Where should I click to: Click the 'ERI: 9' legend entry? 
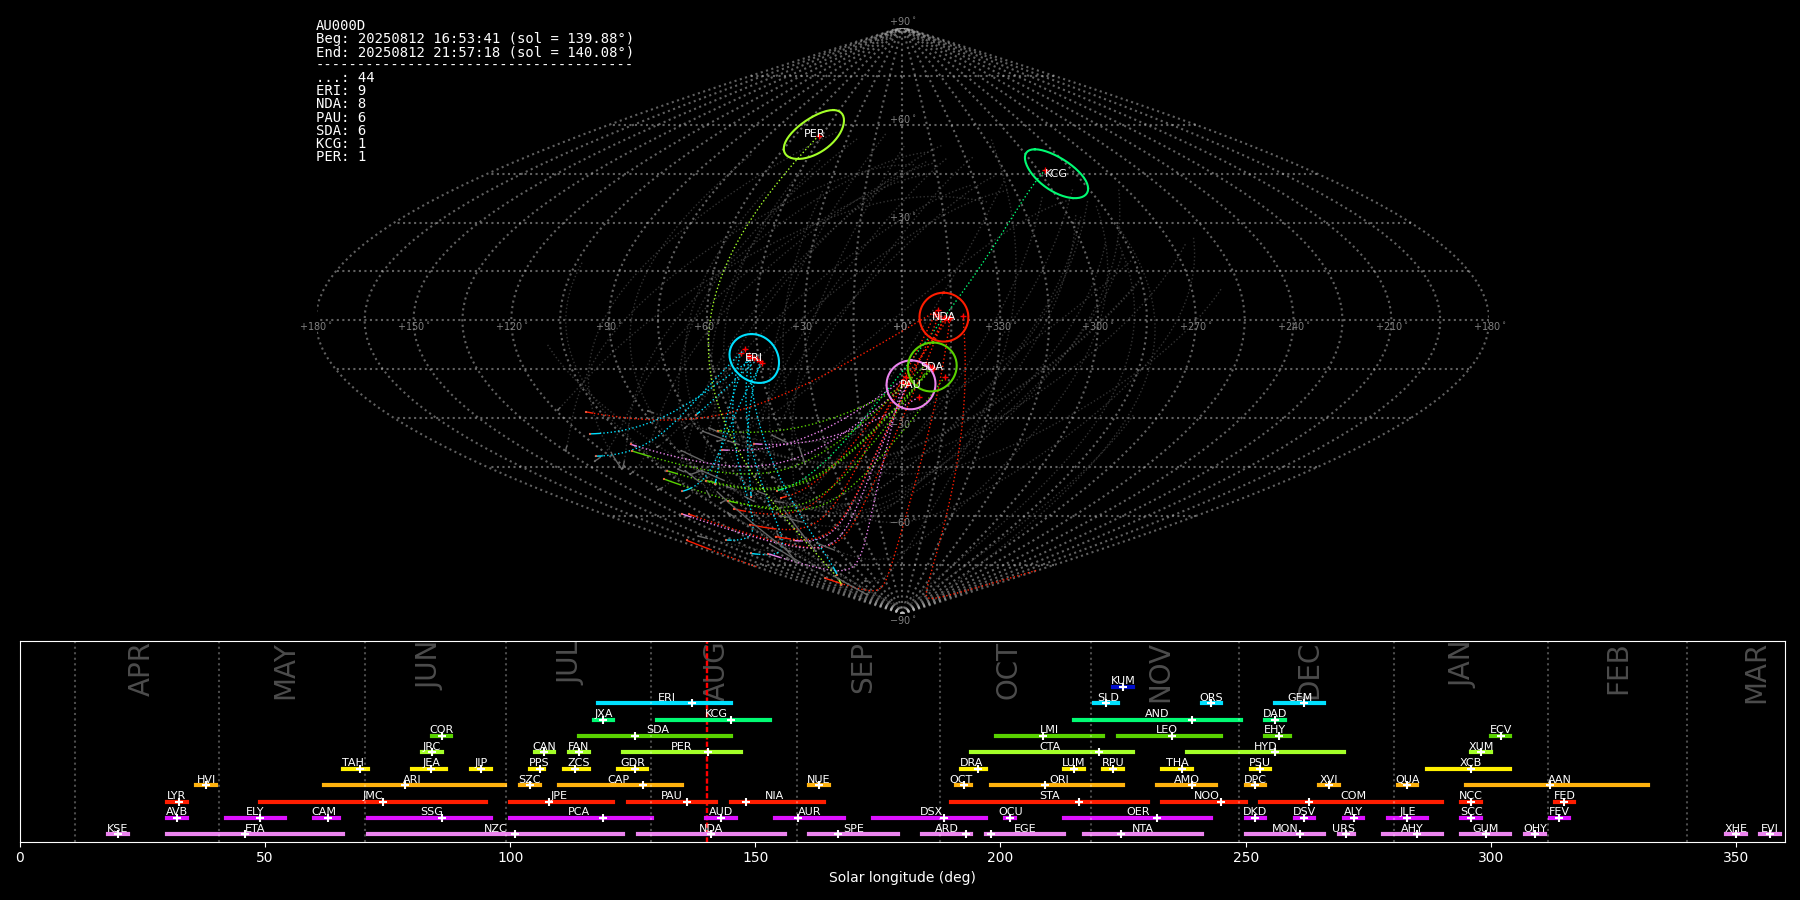[341, 91]
